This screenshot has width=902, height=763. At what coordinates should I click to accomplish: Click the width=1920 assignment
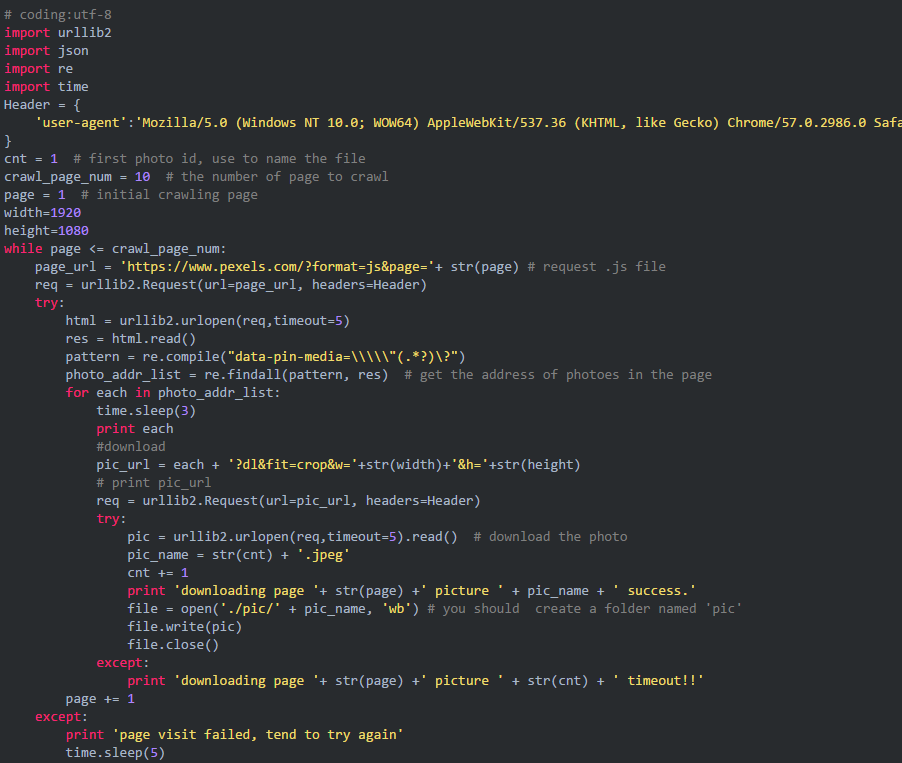pos(43,213)
